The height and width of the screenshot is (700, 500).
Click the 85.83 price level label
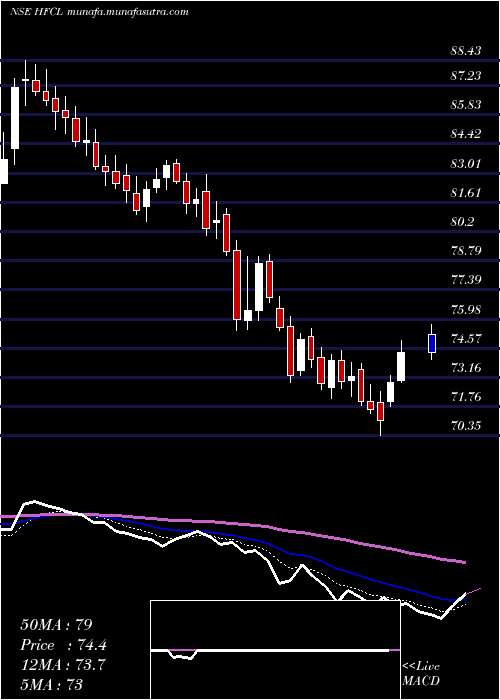(x=466, y=104)
